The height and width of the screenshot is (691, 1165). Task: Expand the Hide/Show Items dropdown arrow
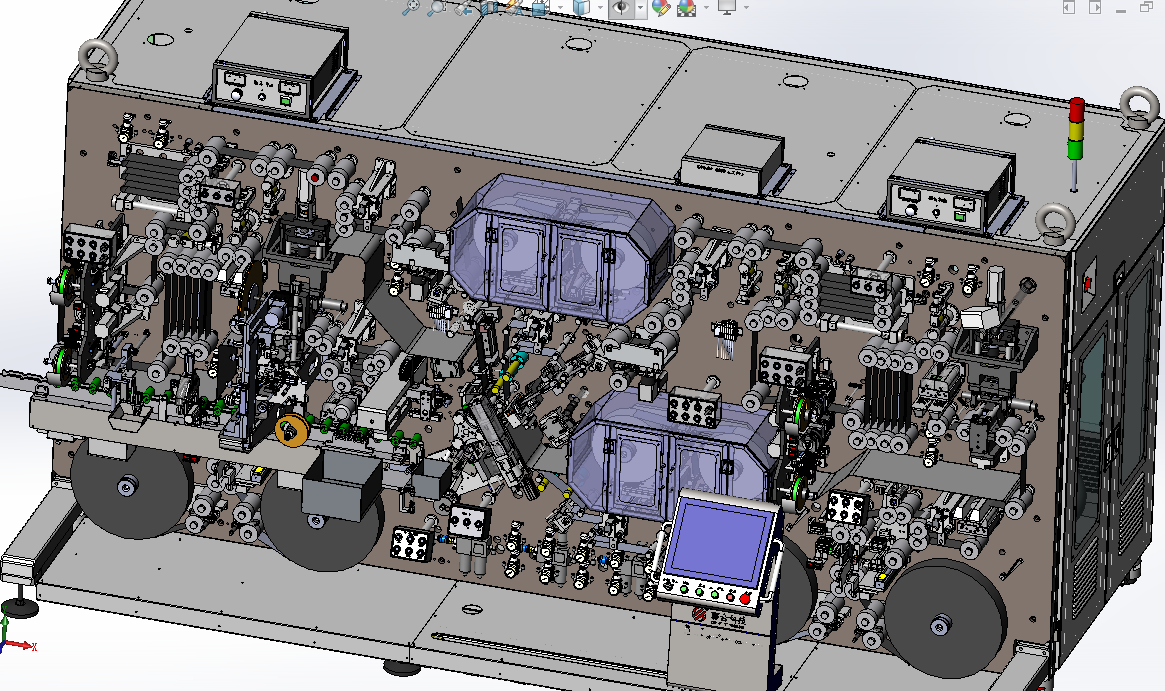coord(640,7)
